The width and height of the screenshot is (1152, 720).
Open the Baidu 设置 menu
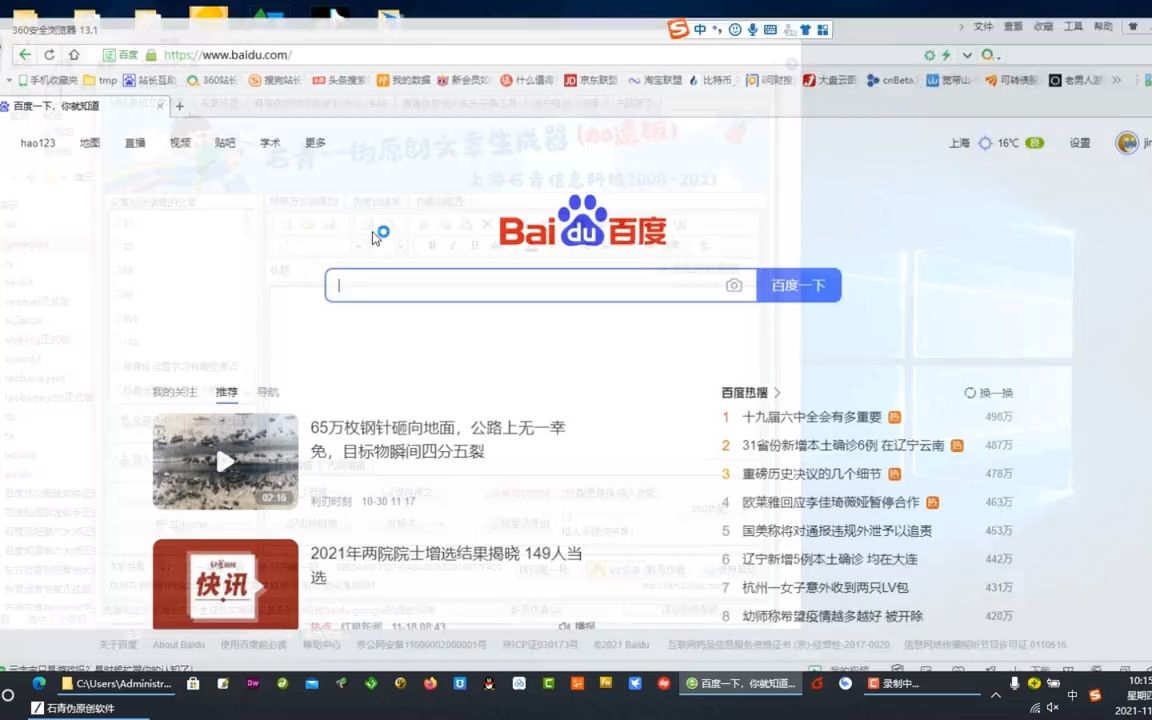click(x=1079, y=143)
